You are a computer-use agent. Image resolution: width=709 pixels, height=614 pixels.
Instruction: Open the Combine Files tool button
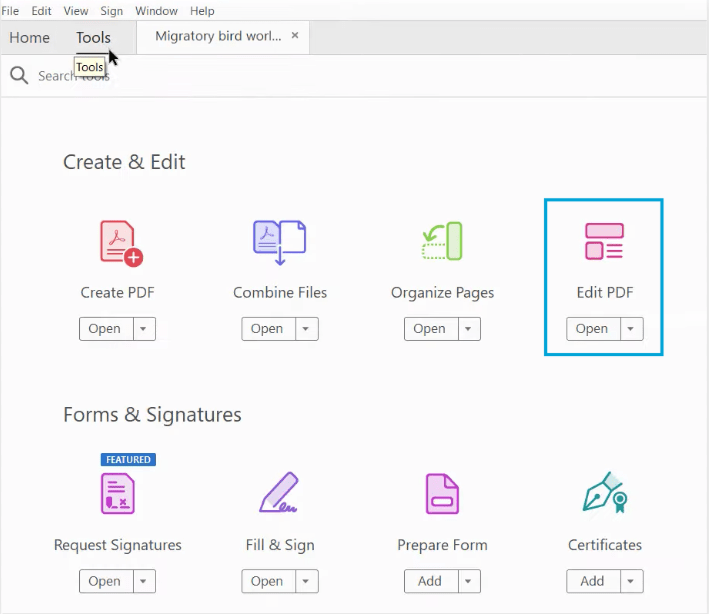269,329
